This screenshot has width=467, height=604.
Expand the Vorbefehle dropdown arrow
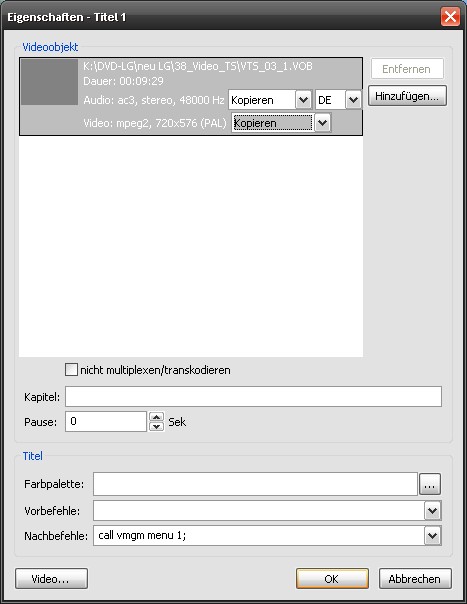tap(433, 511)
